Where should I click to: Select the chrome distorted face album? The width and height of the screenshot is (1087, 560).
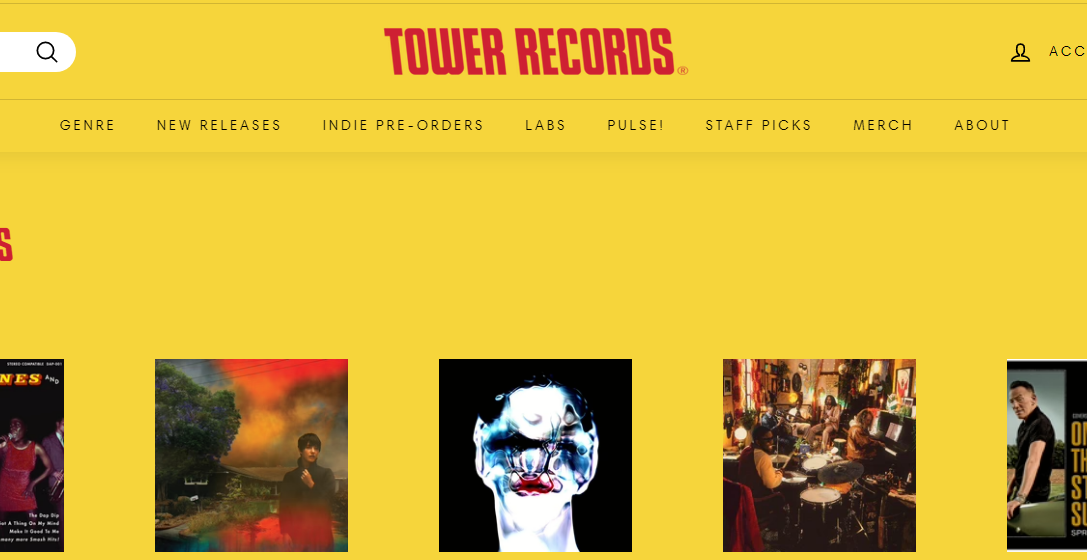pyautogui.click(x=535, y=455)
